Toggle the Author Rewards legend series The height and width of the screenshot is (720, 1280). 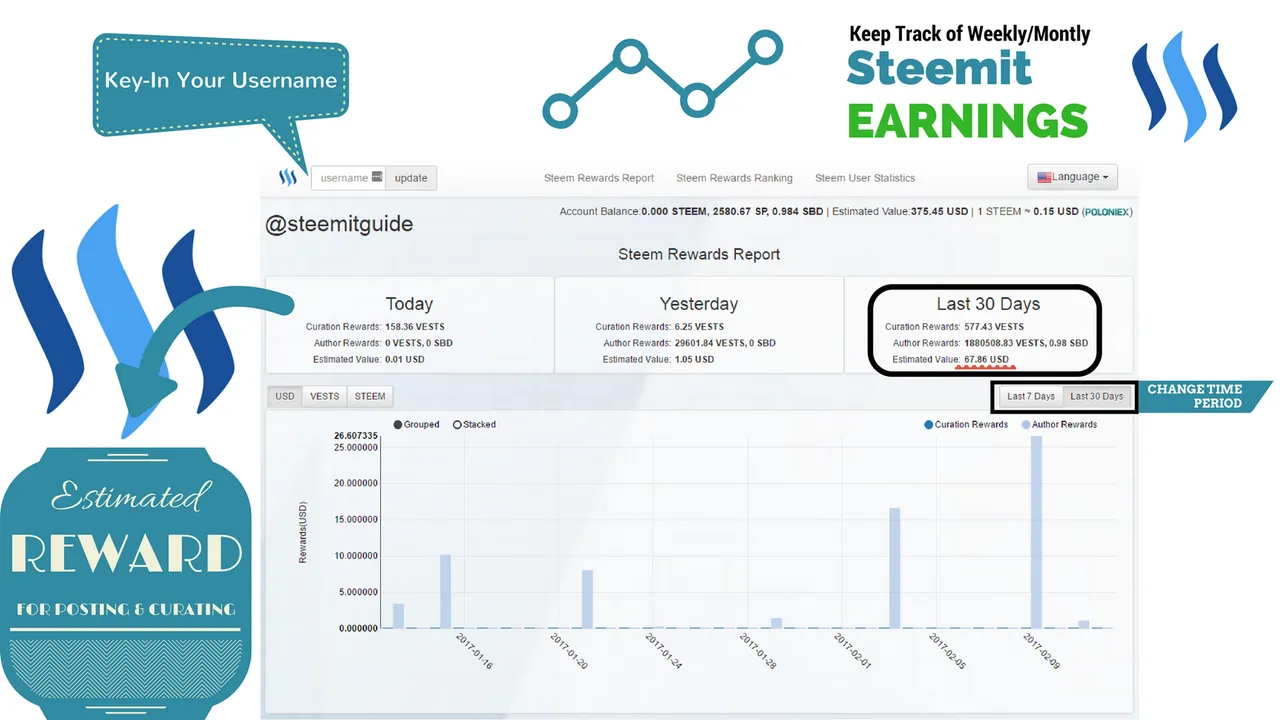point(1059,425)
